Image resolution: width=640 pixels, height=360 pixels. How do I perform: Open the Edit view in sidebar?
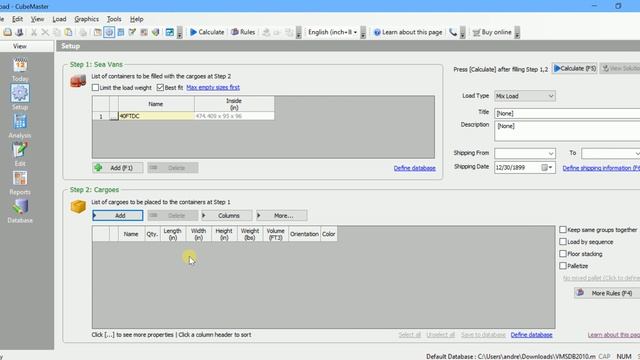click(20, 154)
